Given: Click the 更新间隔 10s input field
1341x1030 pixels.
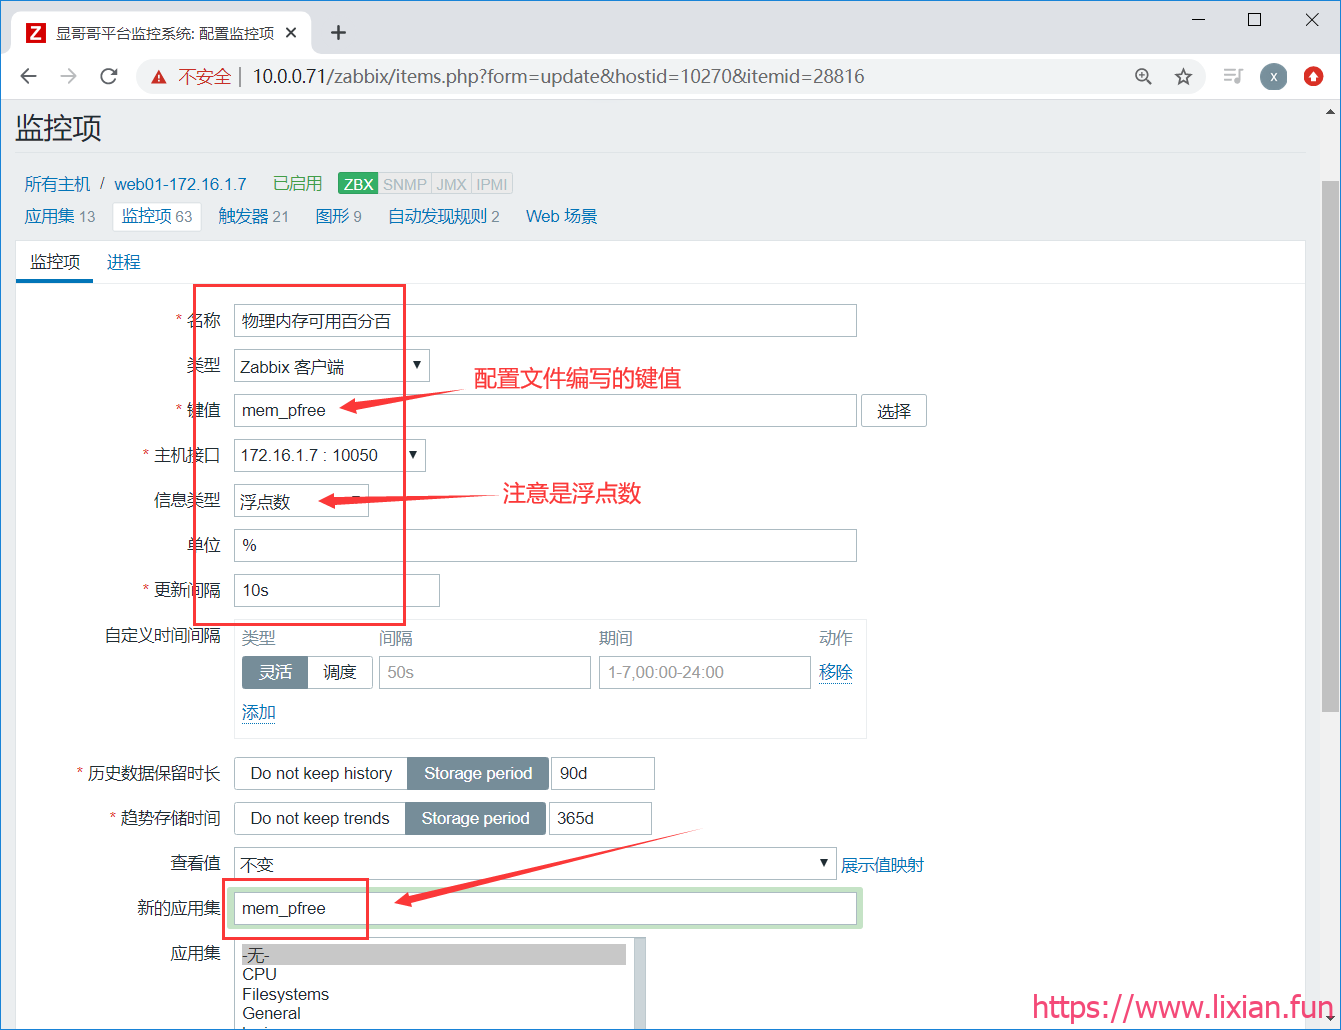Looking at the screenshot, I should pyautogui.click(x=337, y=590).
